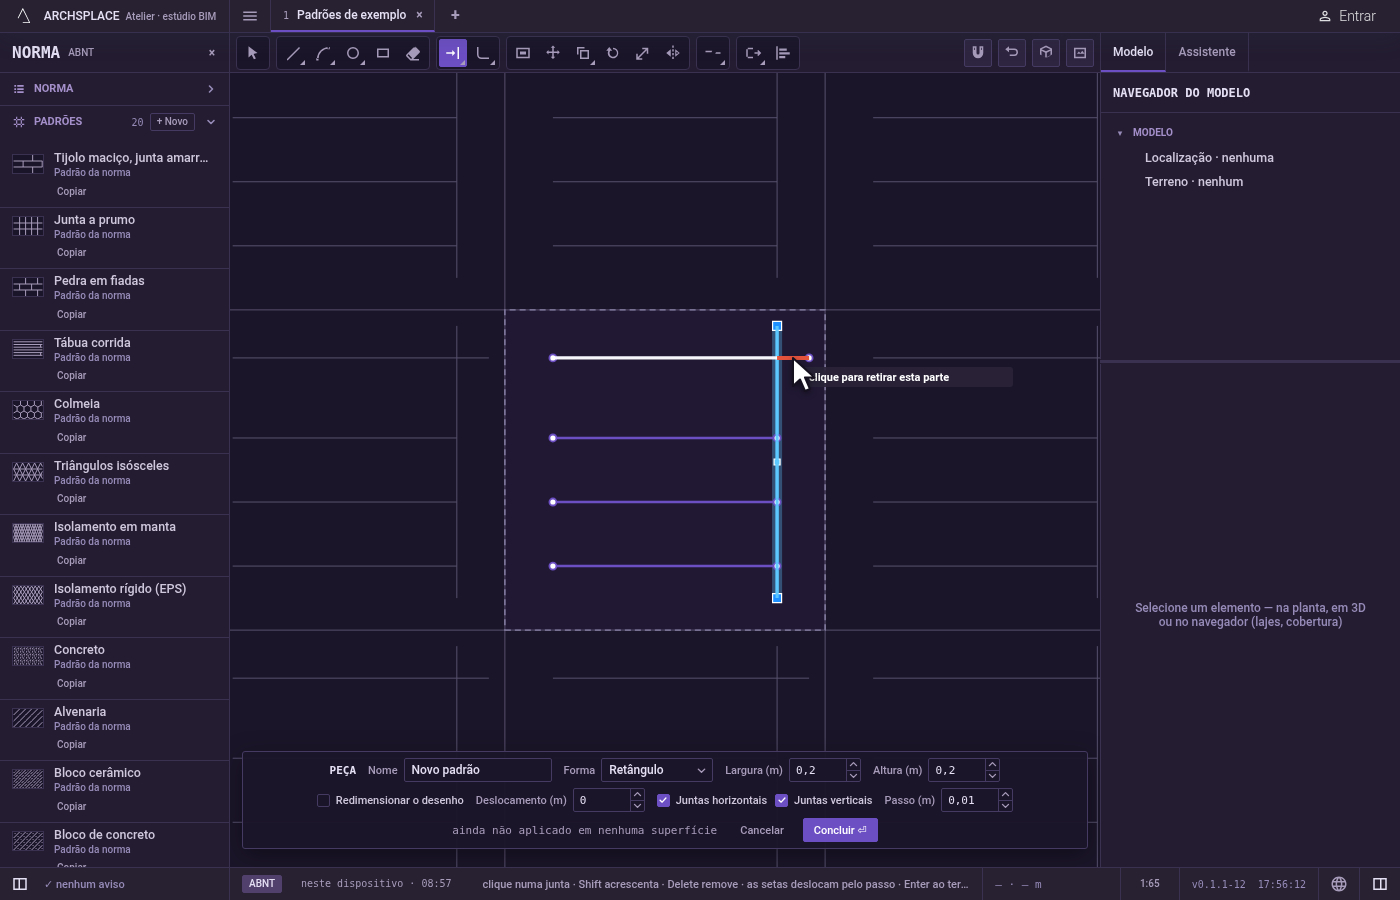This screenshot has width=1400, height=900.
Task: Click the active trim/extend tool
Action: coord(453,53)
